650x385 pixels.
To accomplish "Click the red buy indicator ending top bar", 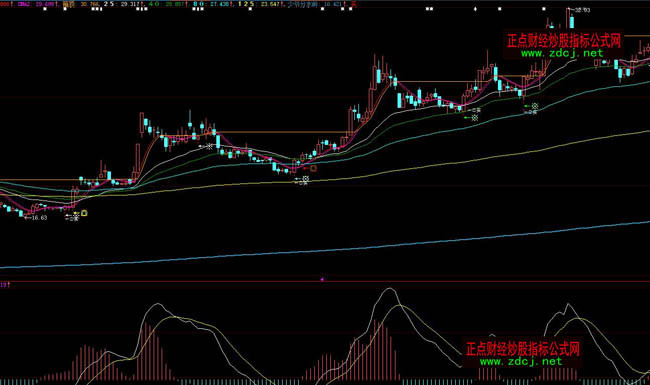I will point(354,4).
